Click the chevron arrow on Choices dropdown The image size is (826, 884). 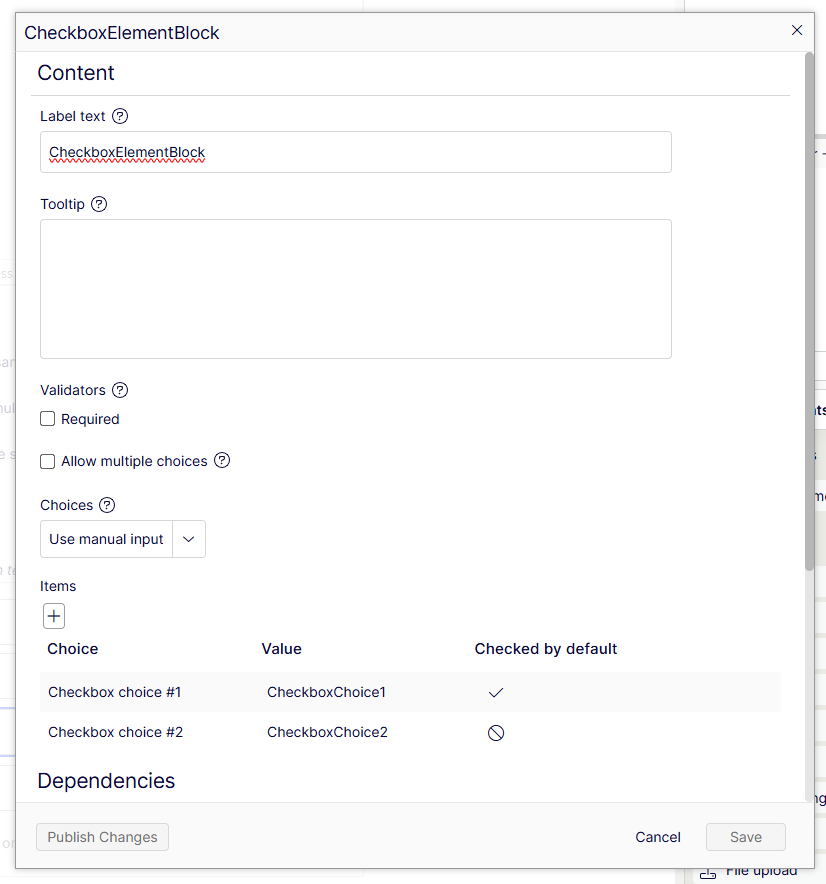189,539
